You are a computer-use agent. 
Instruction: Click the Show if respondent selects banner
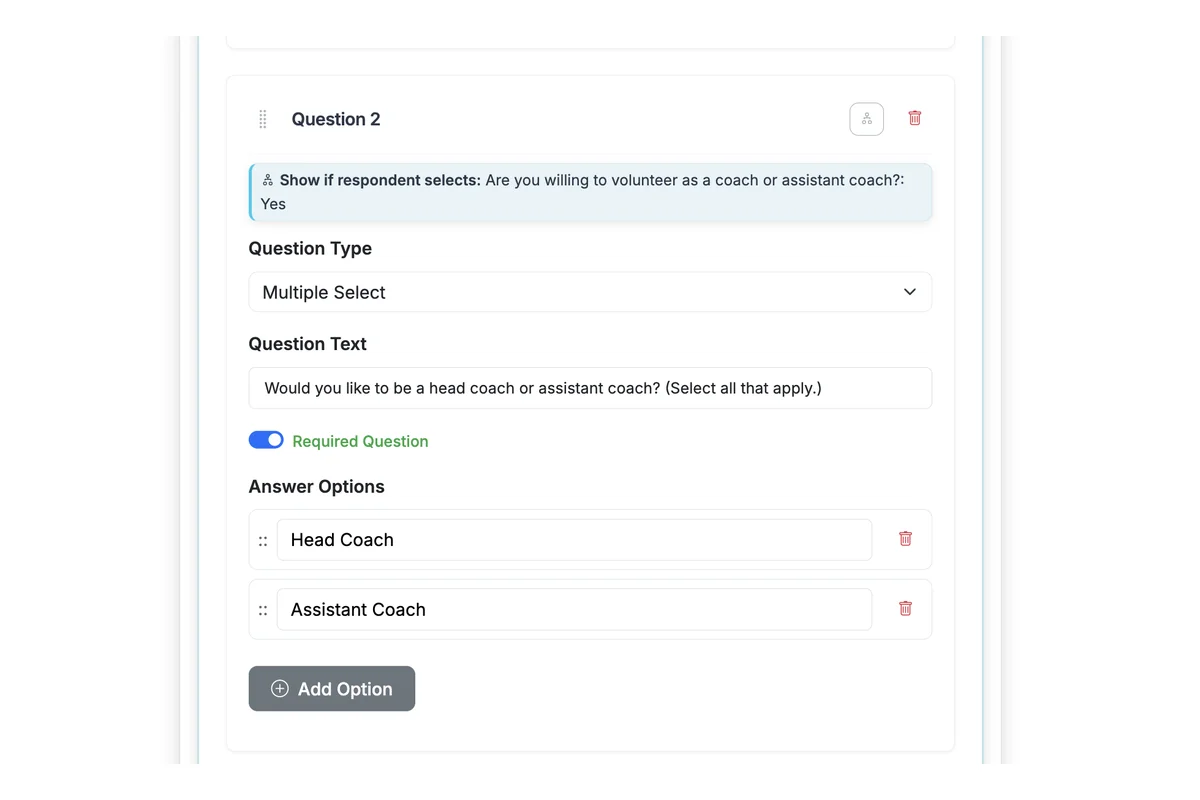click(x=590, y=191)
